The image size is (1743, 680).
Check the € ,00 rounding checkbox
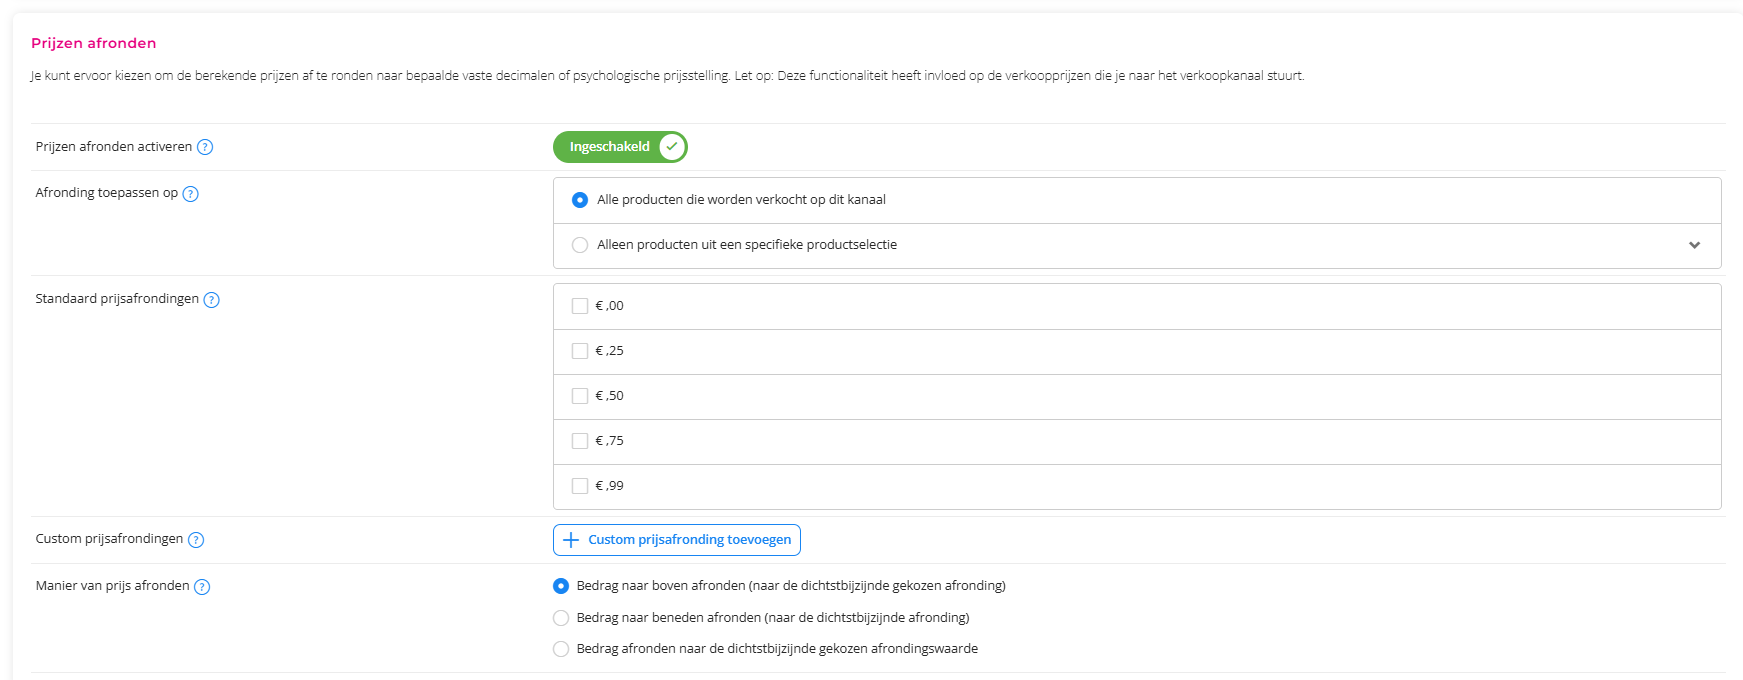(x=580, y=306)
